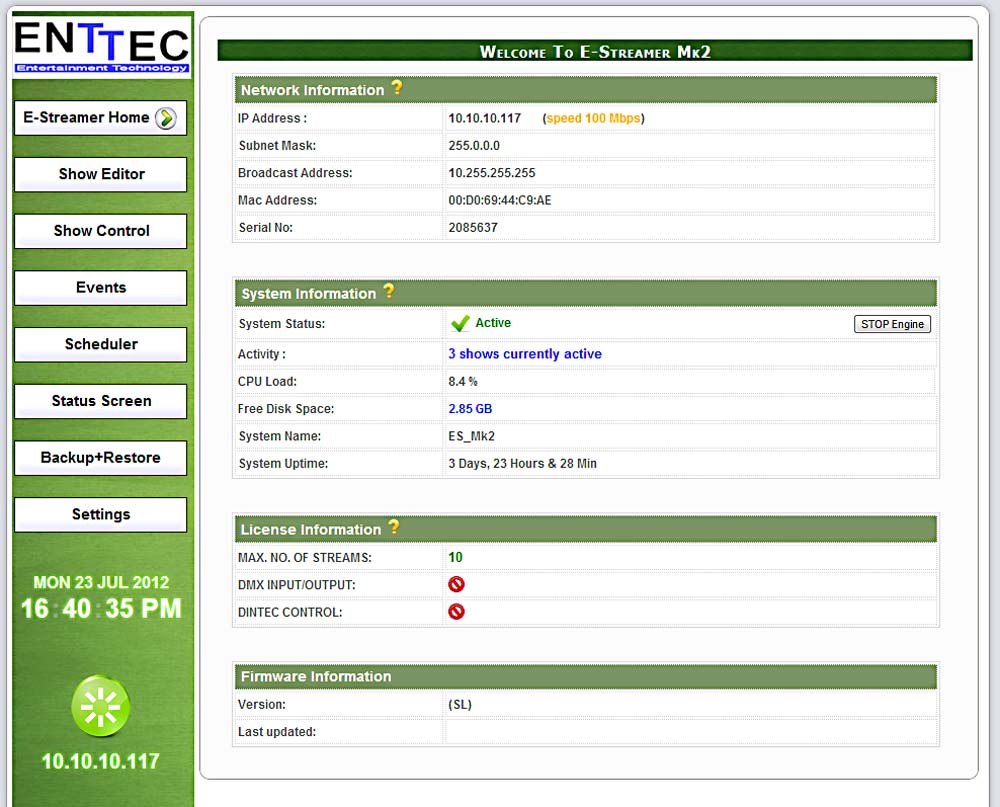This screenshot has width=1000, height=807.
Task: Open the Show Control page
Action: coord(101,231)
